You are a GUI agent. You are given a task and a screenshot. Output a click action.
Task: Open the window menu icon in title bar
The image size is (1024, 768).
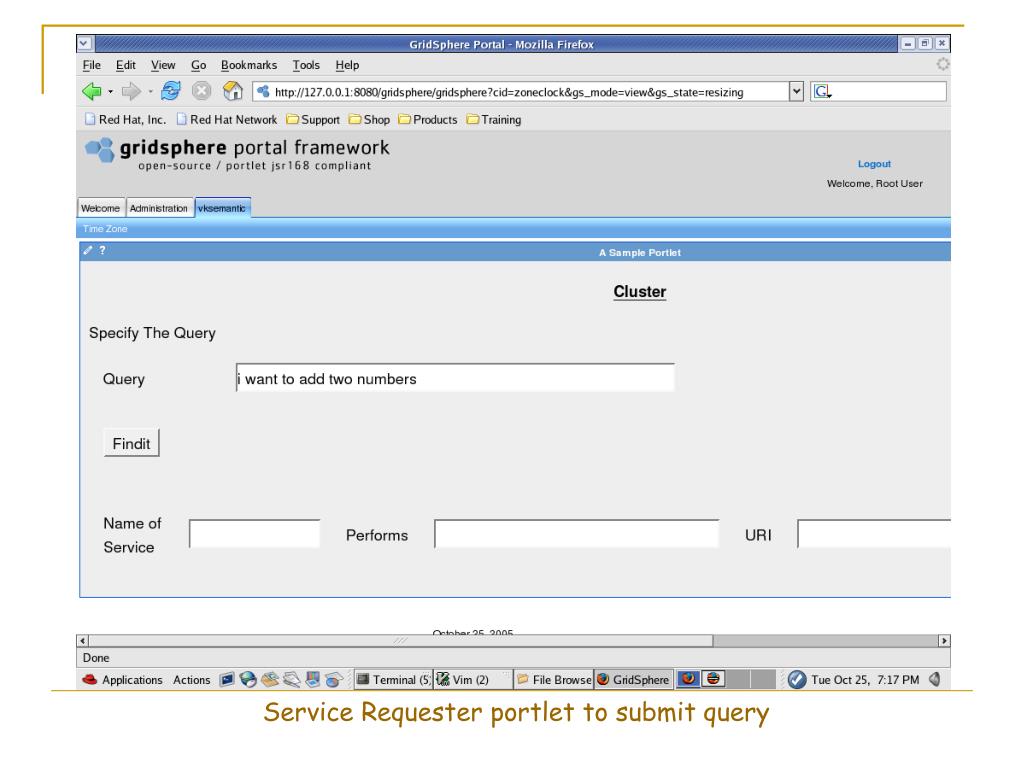coord(84,44)
